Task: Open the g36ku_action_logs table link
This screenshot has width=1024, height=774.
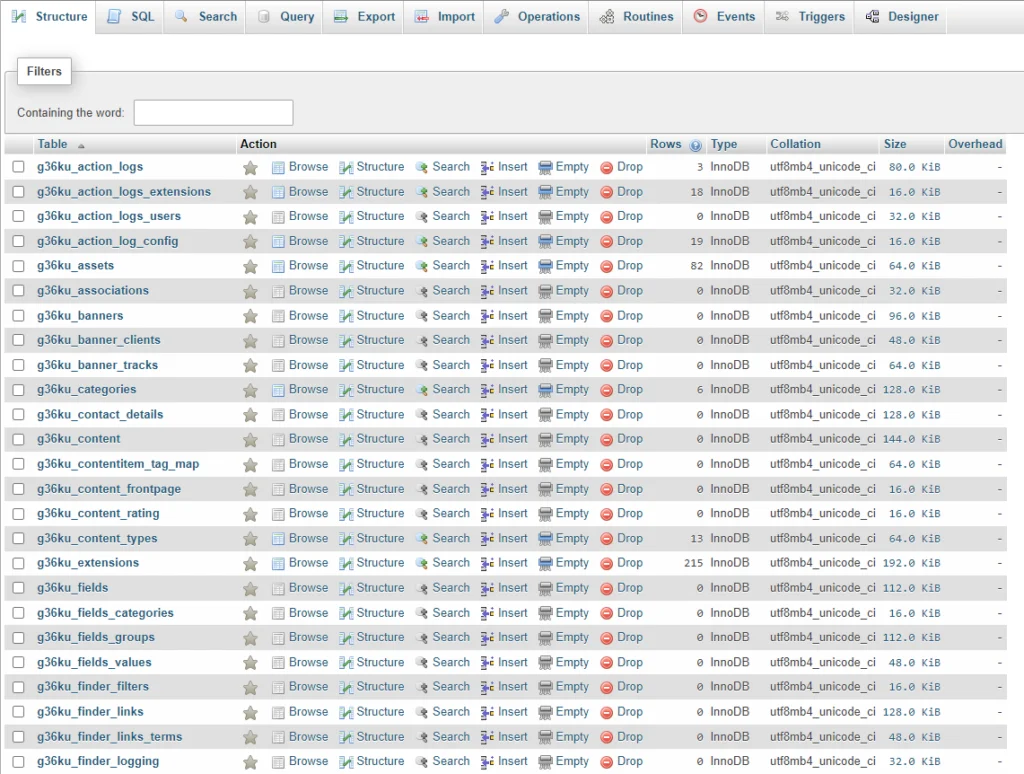Action: (89, 167)
